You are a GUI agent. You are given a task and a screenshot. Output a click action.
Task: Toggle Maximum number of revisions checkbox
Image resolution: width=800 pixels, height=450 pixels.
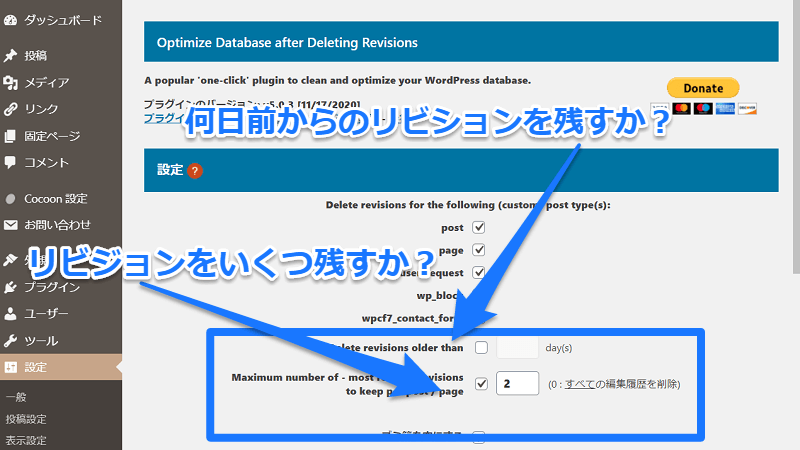pos(481,383)
